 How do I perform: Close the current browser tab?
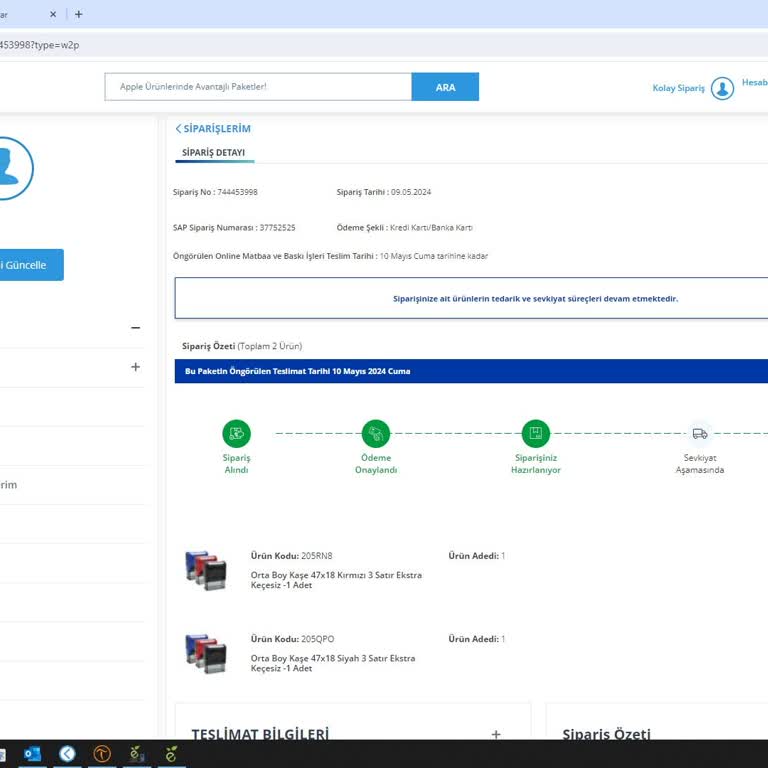(x=53, y=14)
